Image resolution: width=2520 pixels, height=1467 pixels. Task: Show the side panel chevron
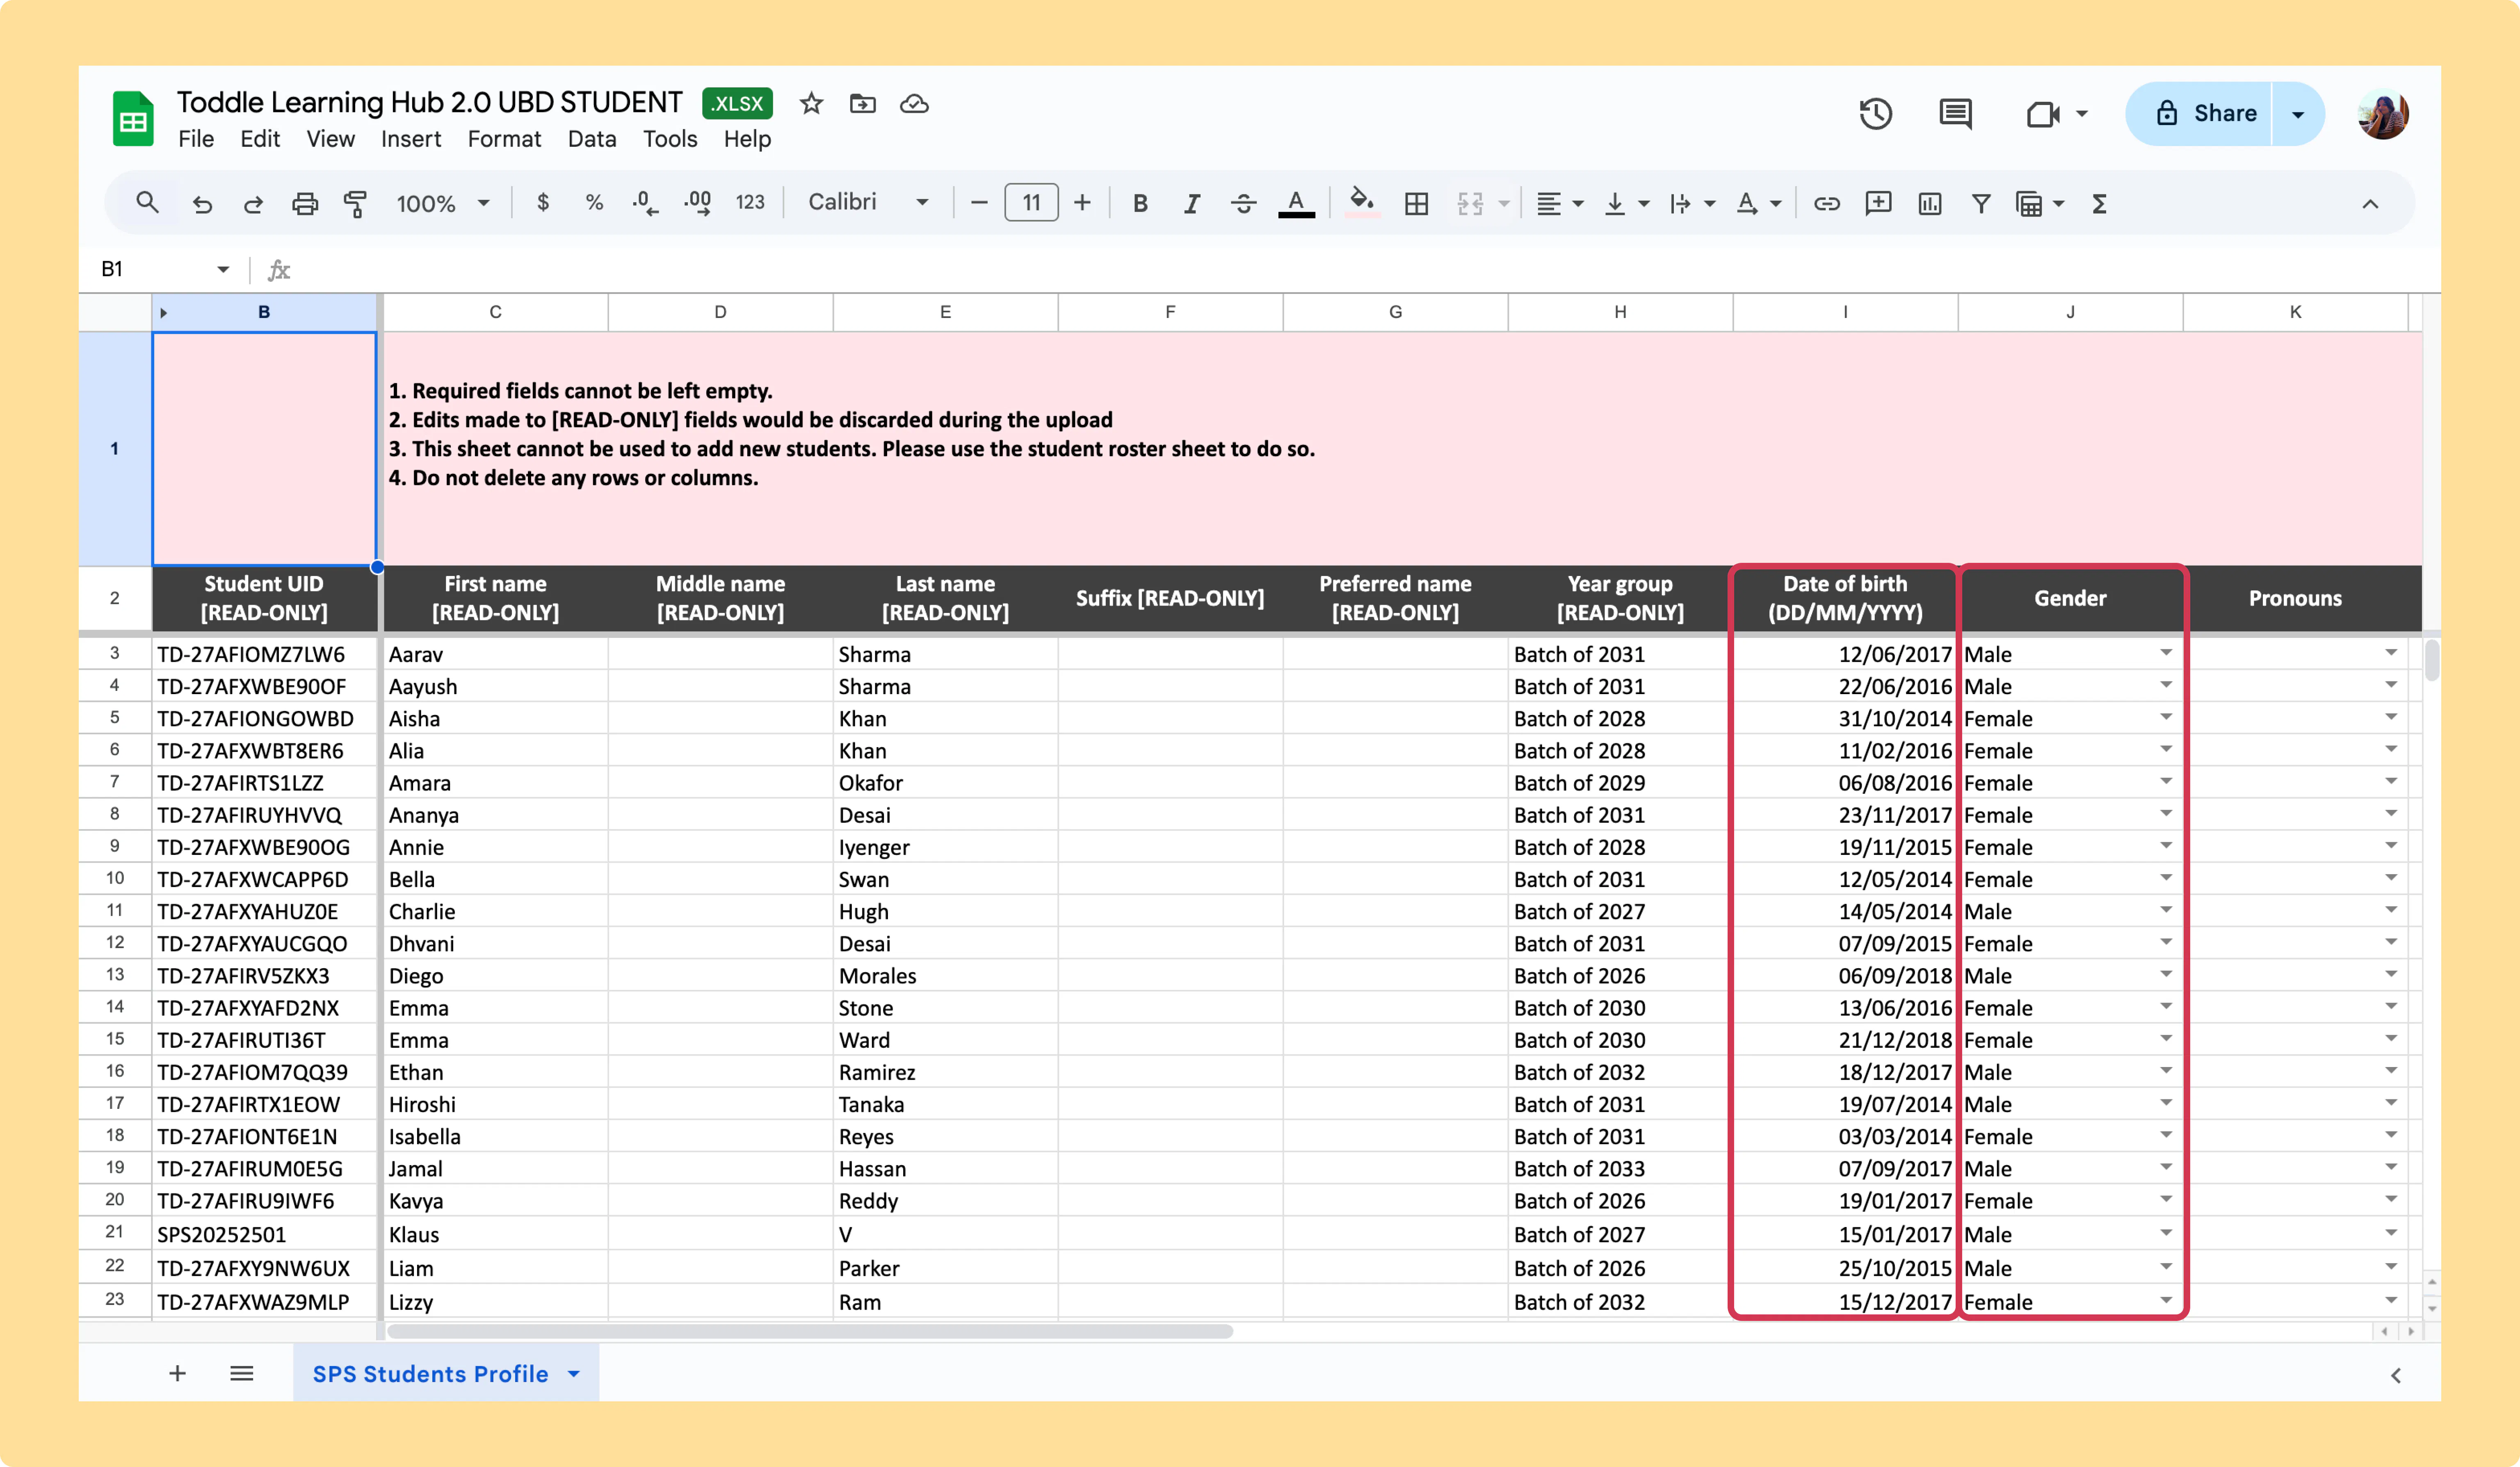2396,1375
